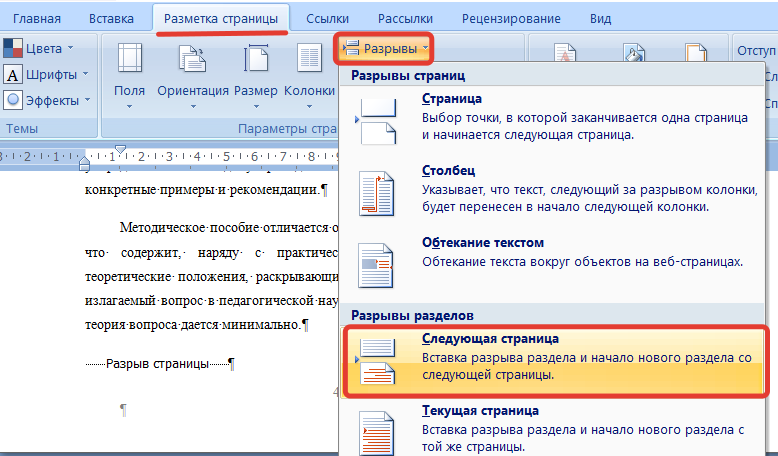Click the Ориентация page orientation icon

coord(192,62)
